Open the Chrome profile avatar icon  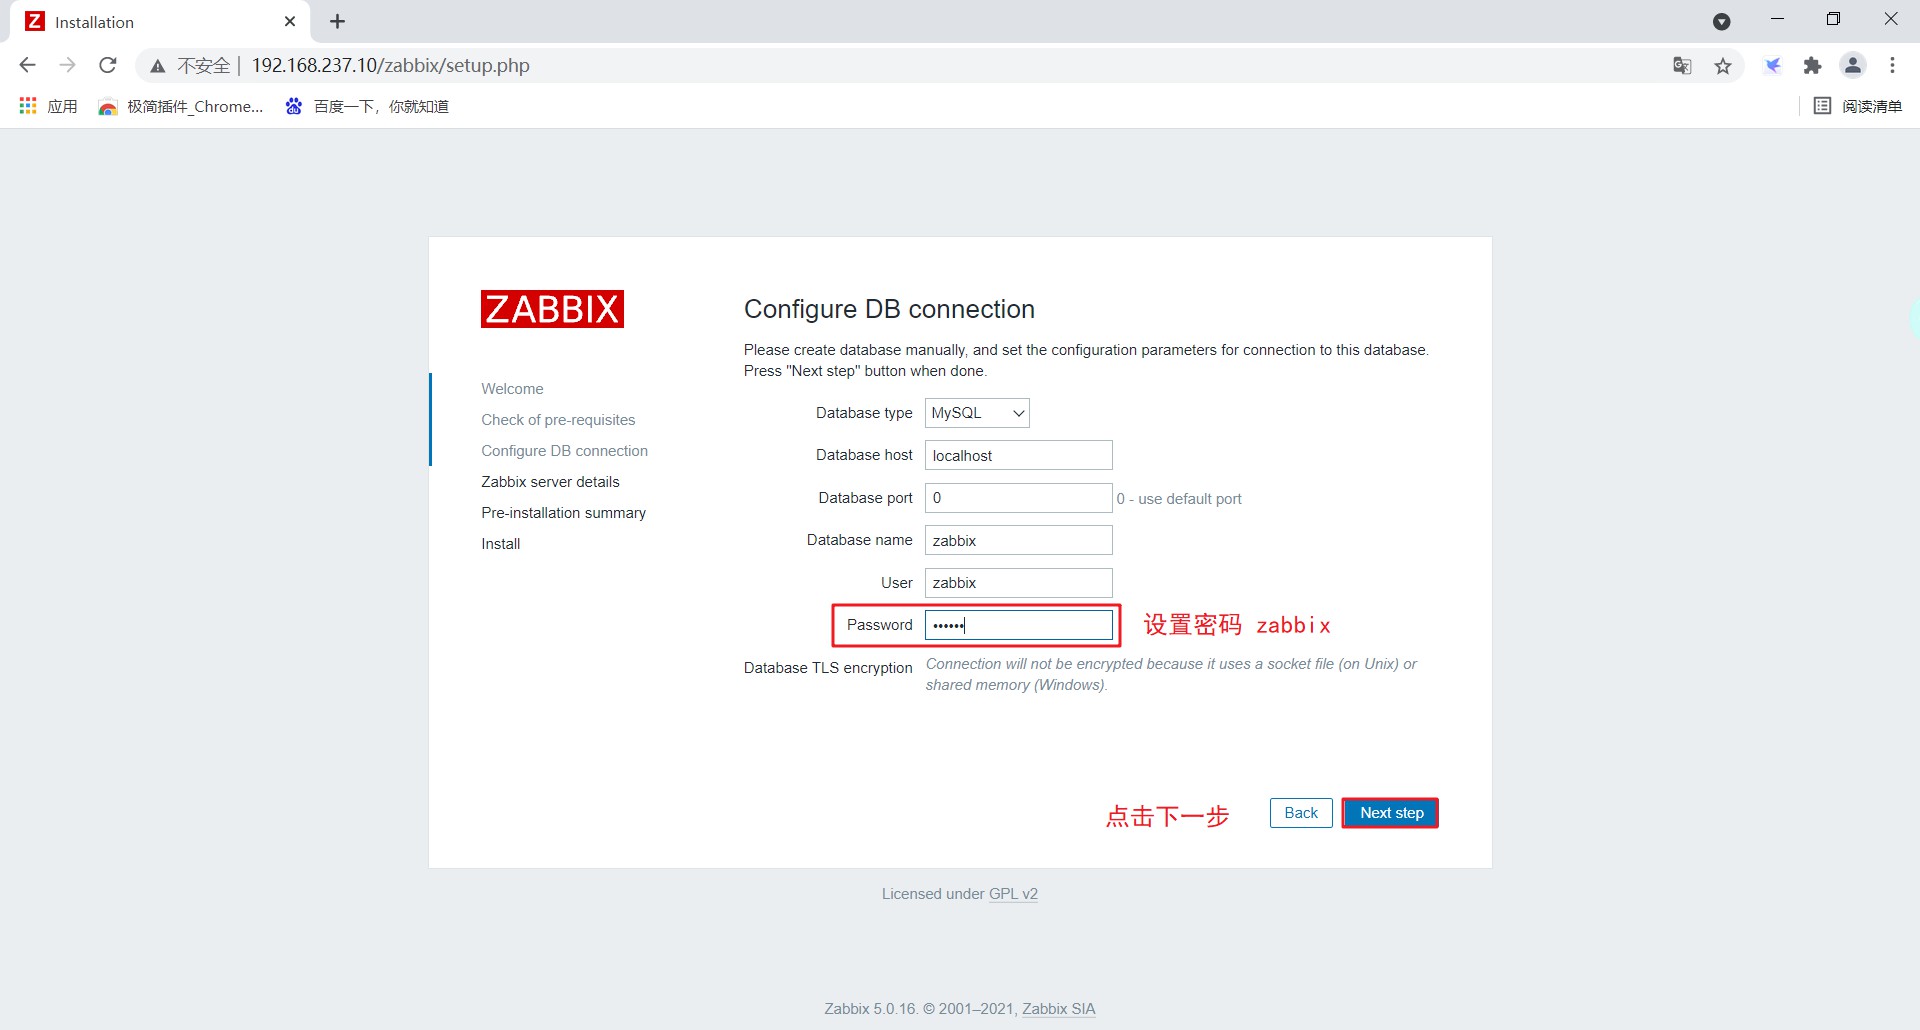(1853, 66)
